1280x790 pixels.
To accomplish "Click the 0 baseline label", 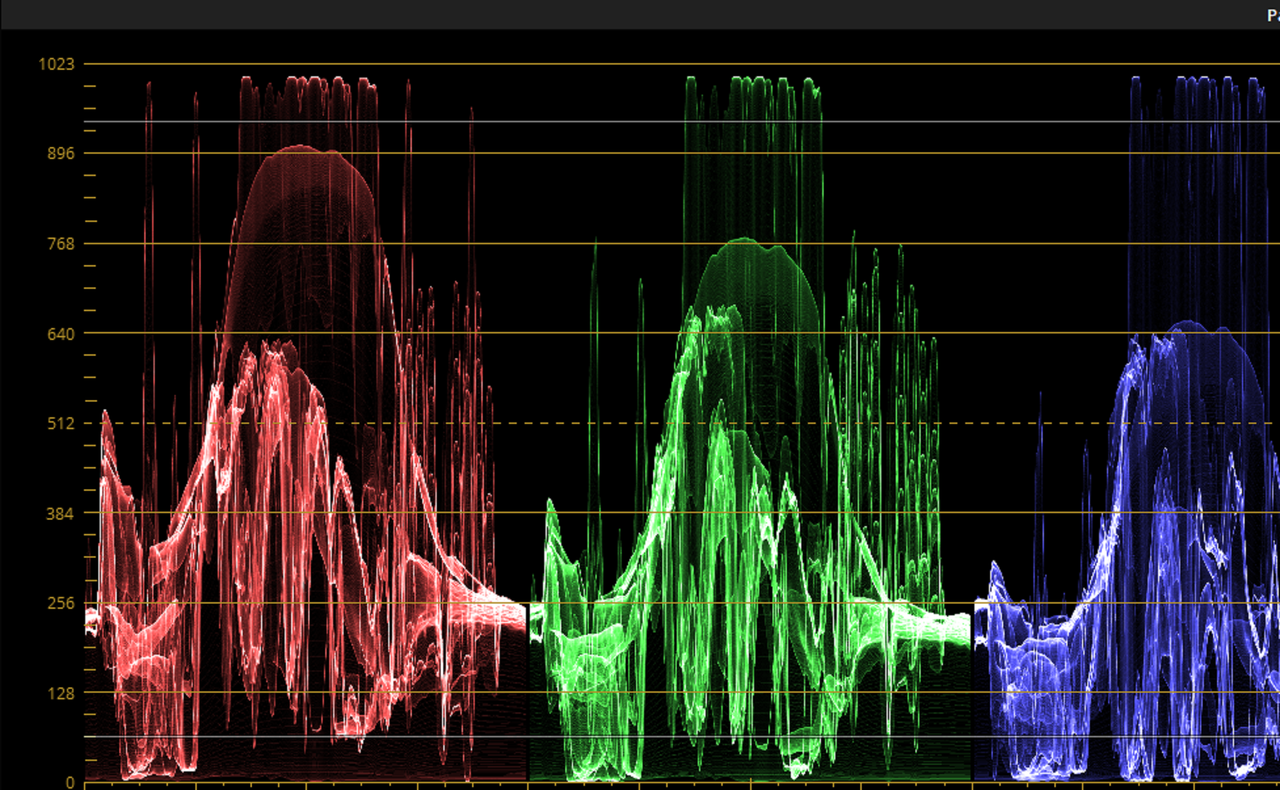I will click(69, 781).
